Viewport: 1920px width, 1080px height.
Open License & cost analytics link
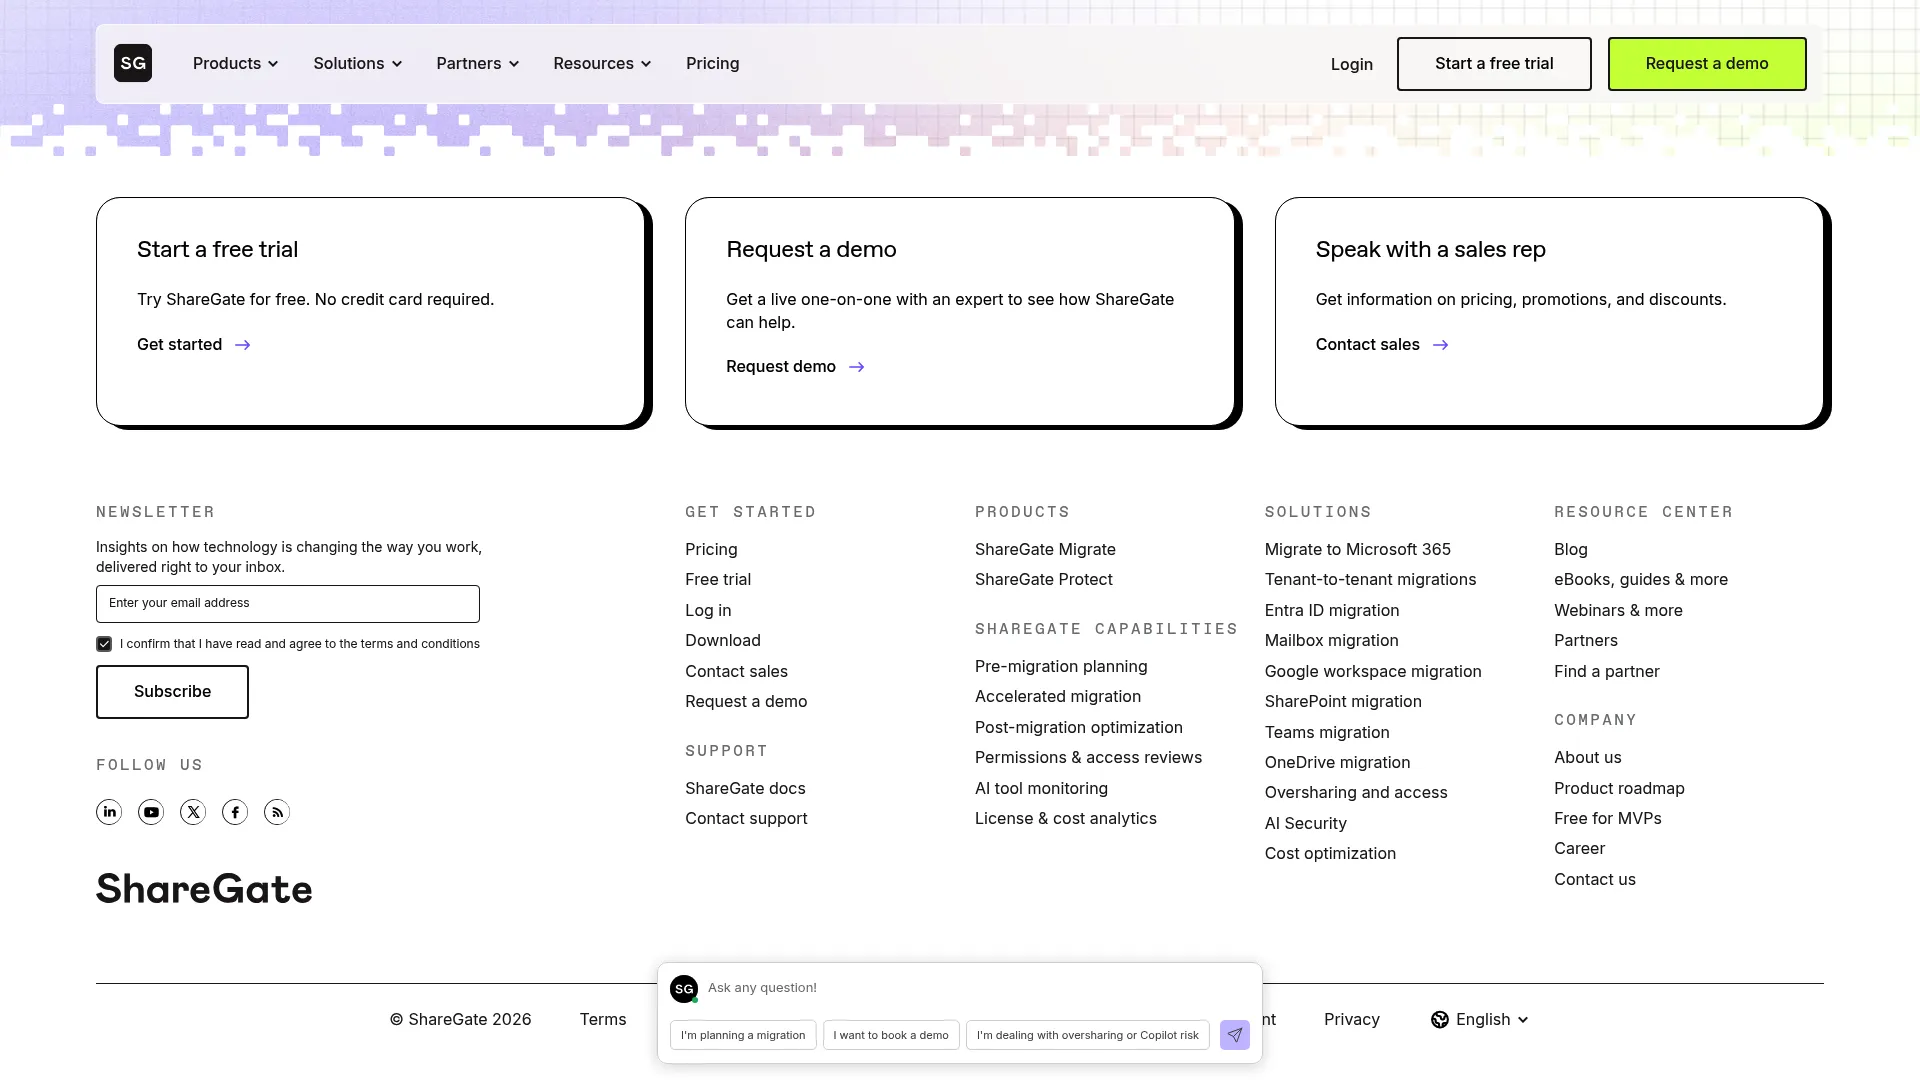[1066, 819]
